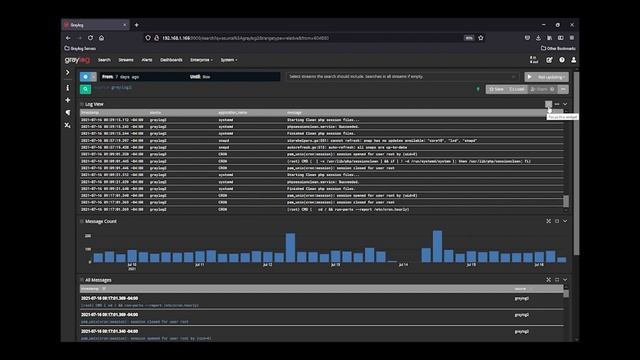Image resolution: width=640 pixels, height=360 pixels.
Task: Open the search actions ellipsis menu
Action: (x=563, y=89)
